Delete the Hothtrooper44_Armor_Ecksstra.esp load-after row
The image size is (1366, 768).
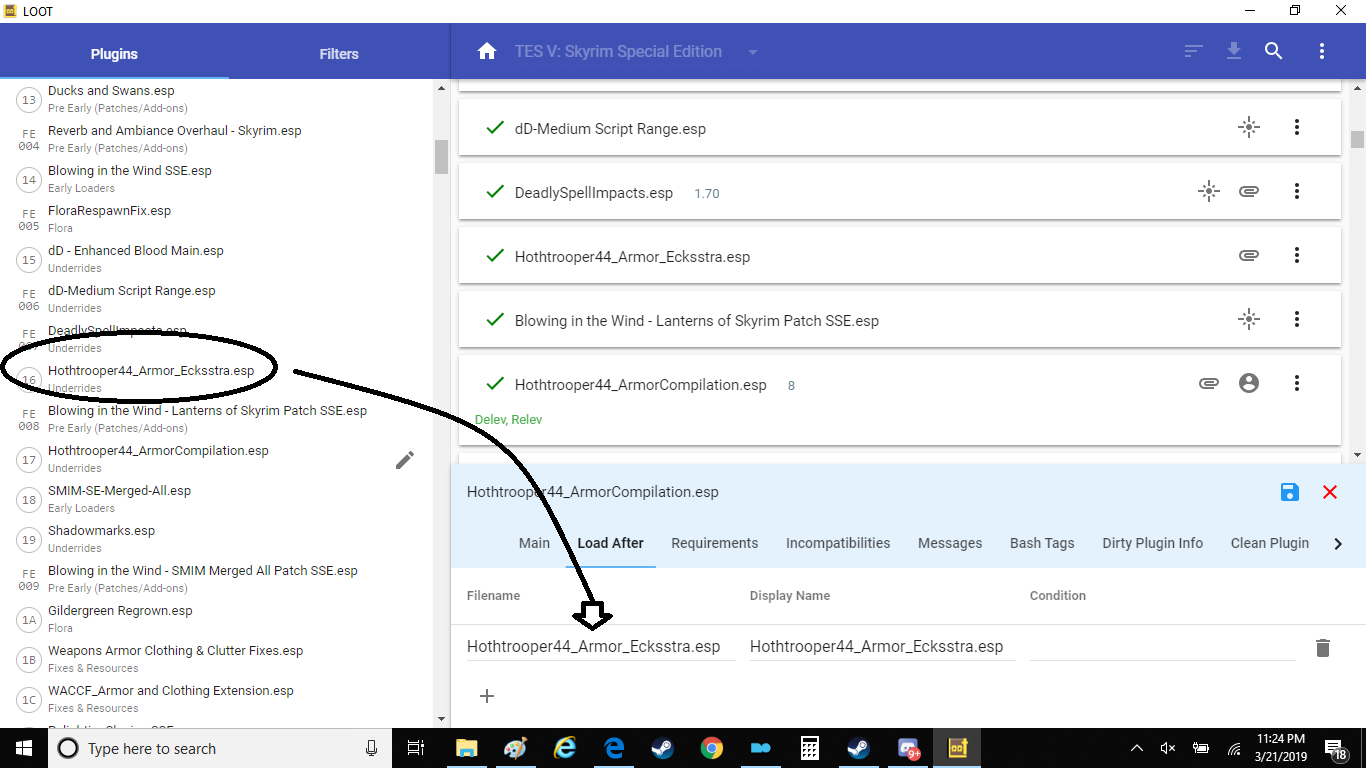click(1322, 648)
